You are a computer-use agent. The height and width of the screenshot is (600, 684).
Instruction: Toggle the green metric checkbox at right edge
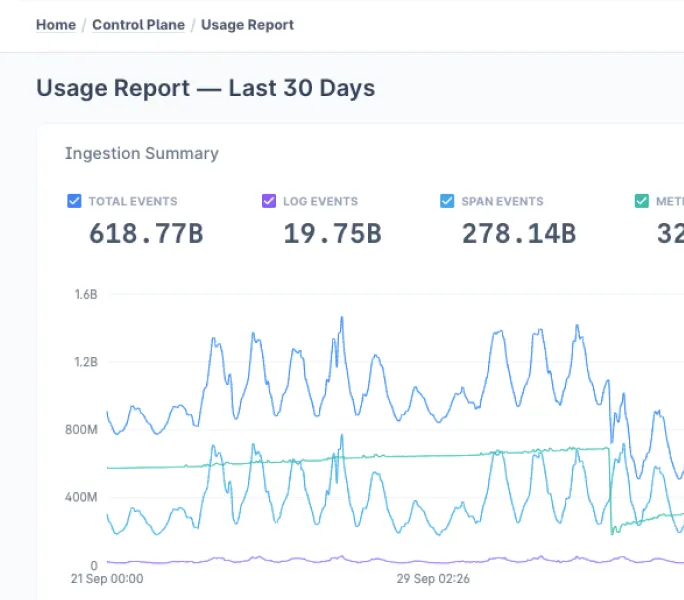coord(642,201)
